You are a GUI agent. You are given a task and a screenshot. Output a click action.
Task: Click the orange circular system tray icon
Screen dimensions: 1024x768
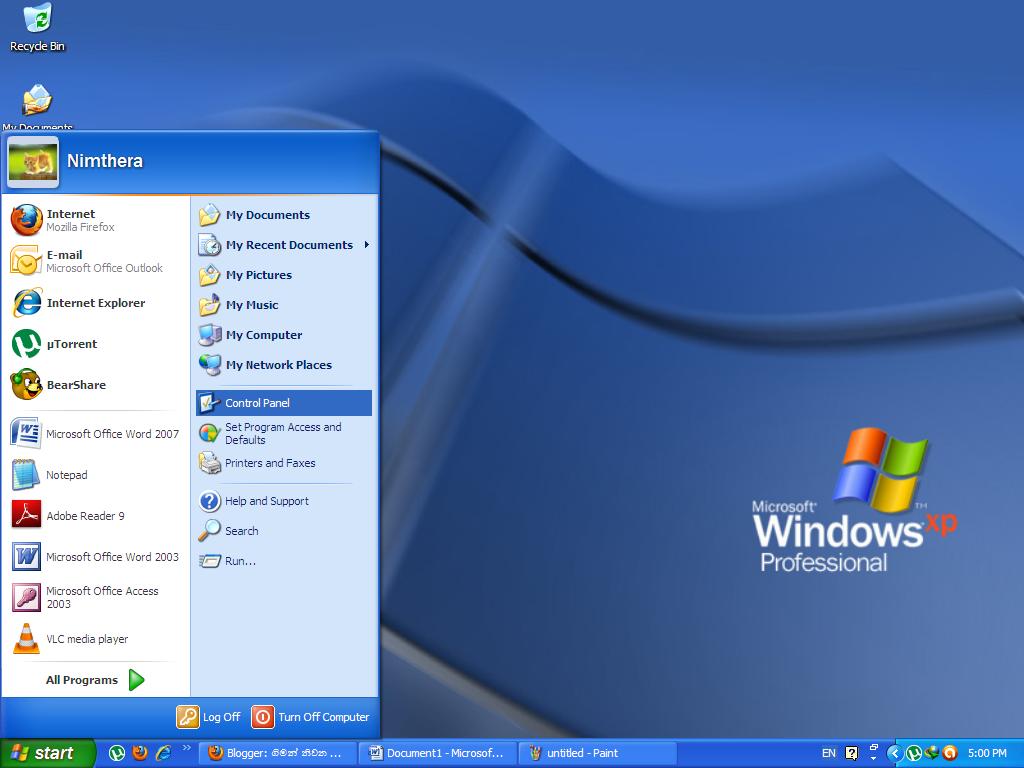pos(950,753)
